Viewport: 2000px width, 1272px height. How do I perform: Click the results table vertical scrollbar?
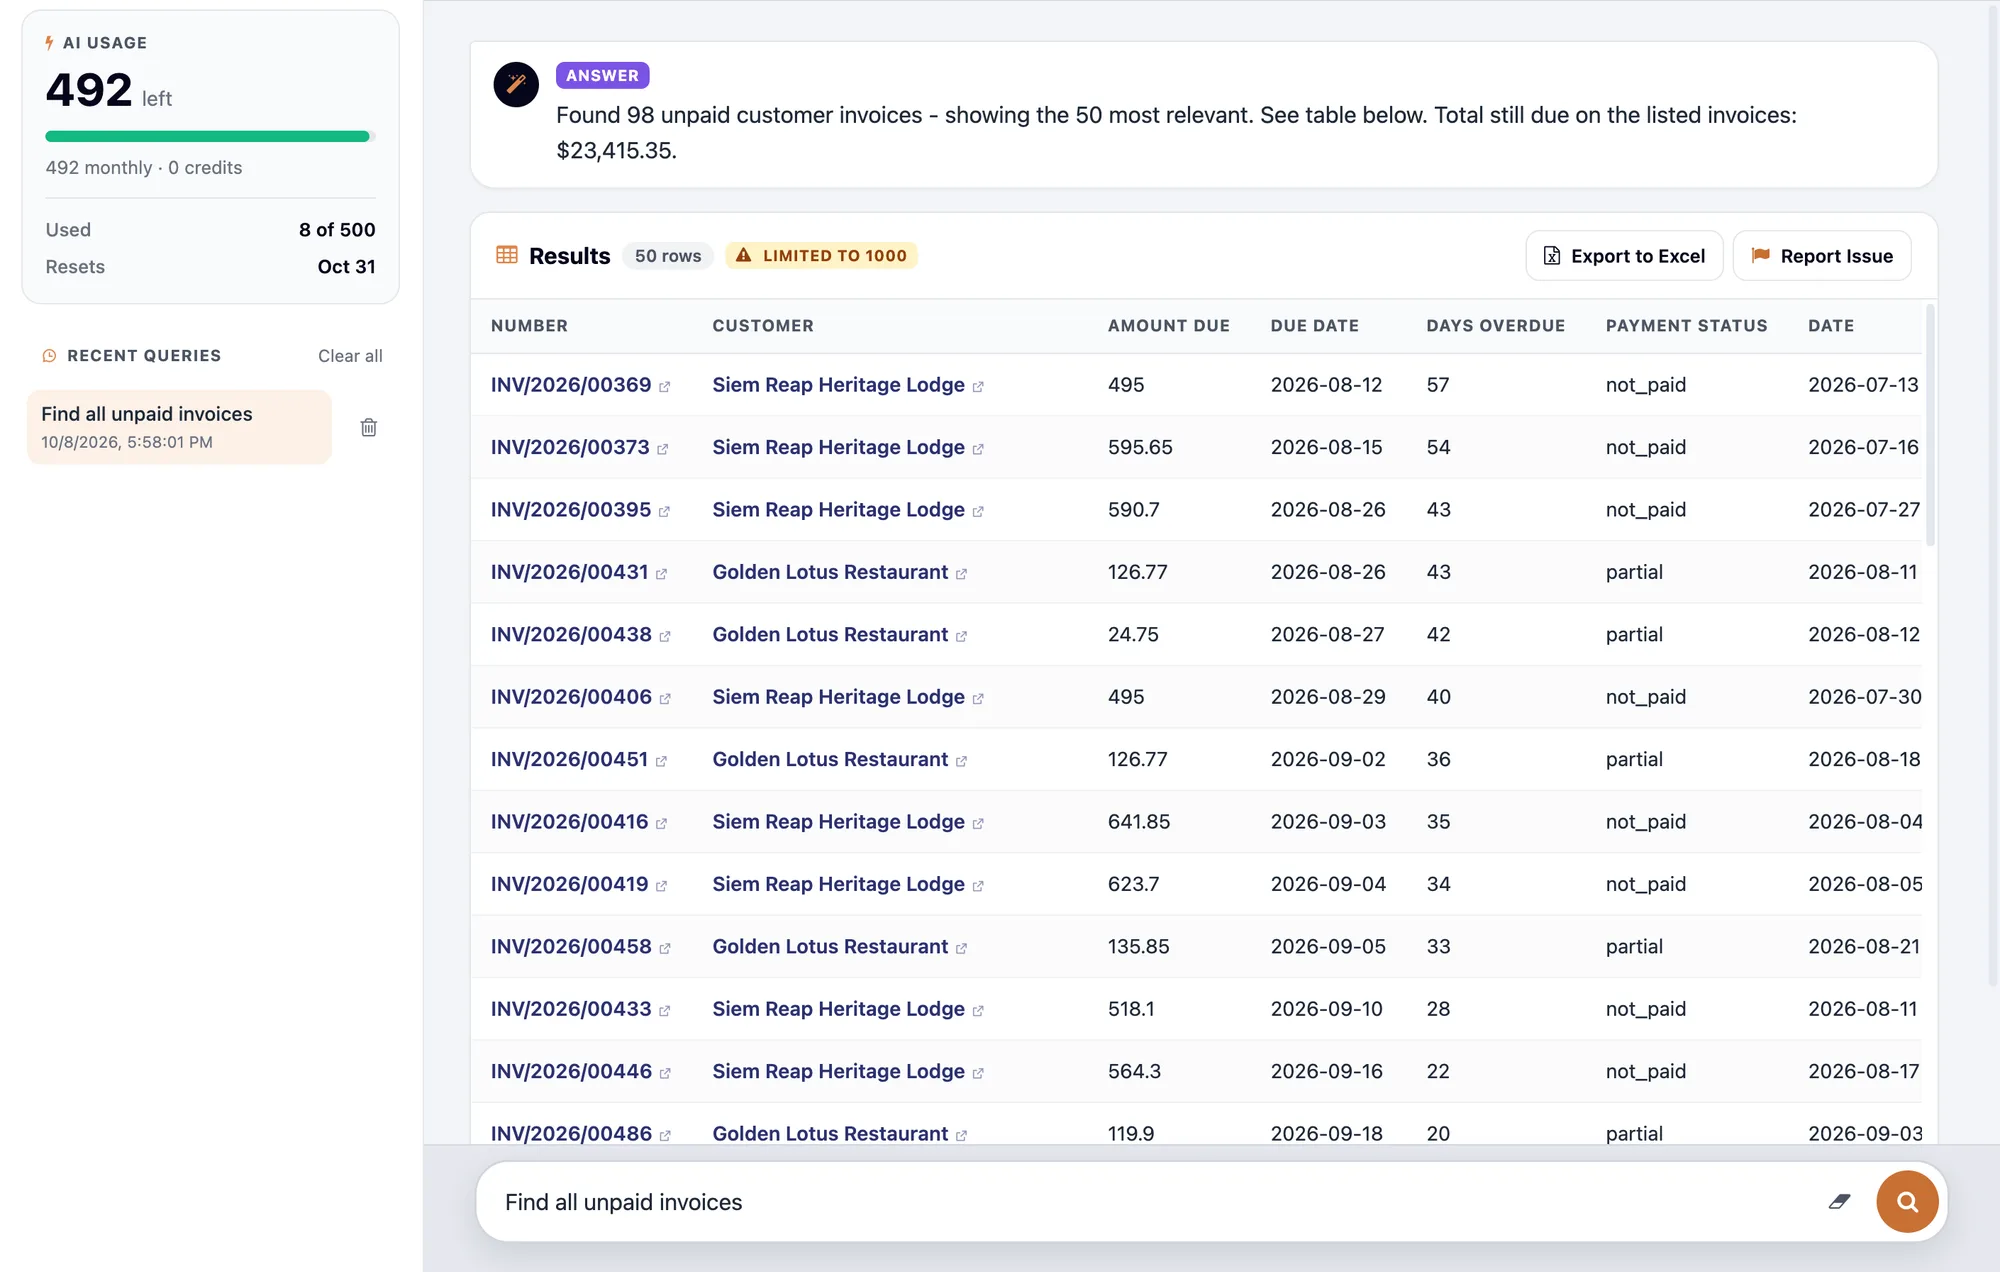pos(1930,427)
